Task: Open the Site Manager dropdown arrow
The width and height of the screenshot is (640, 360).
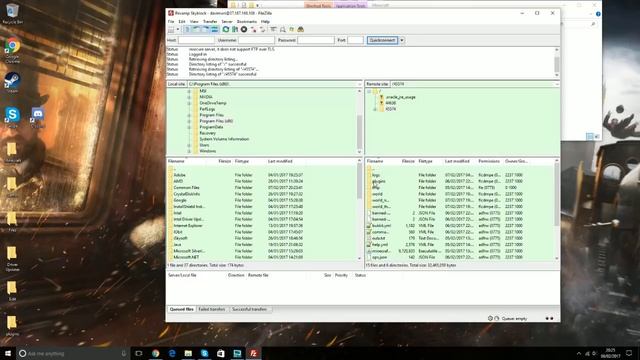Action: click(x=178, y=29)
